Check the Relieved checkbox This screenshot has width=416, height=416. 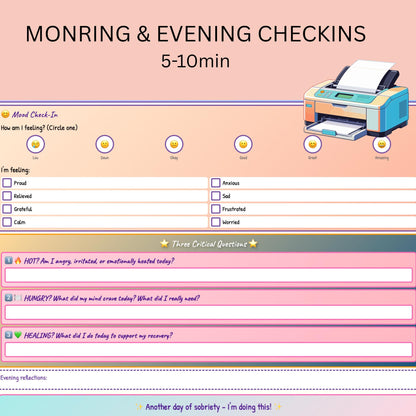click(7, 196)
